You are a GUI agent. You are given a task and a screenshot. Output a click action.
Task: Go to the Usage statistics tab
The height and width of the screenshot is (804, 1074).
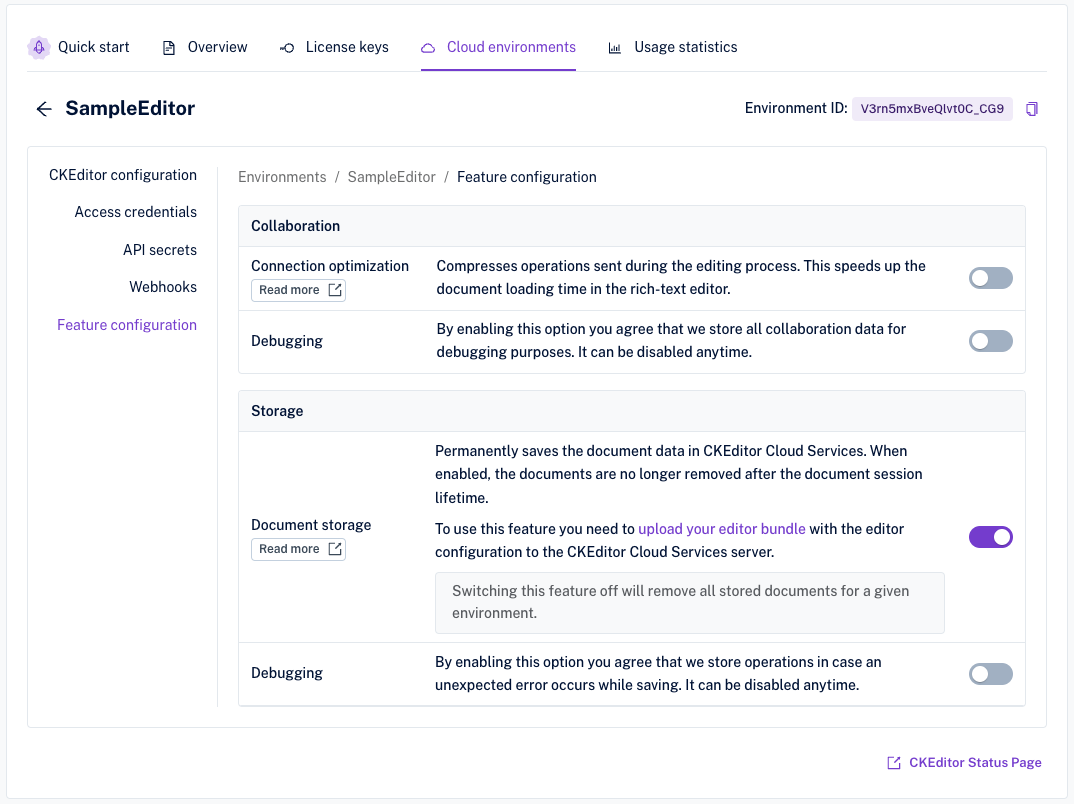click(x=673, y=47)
